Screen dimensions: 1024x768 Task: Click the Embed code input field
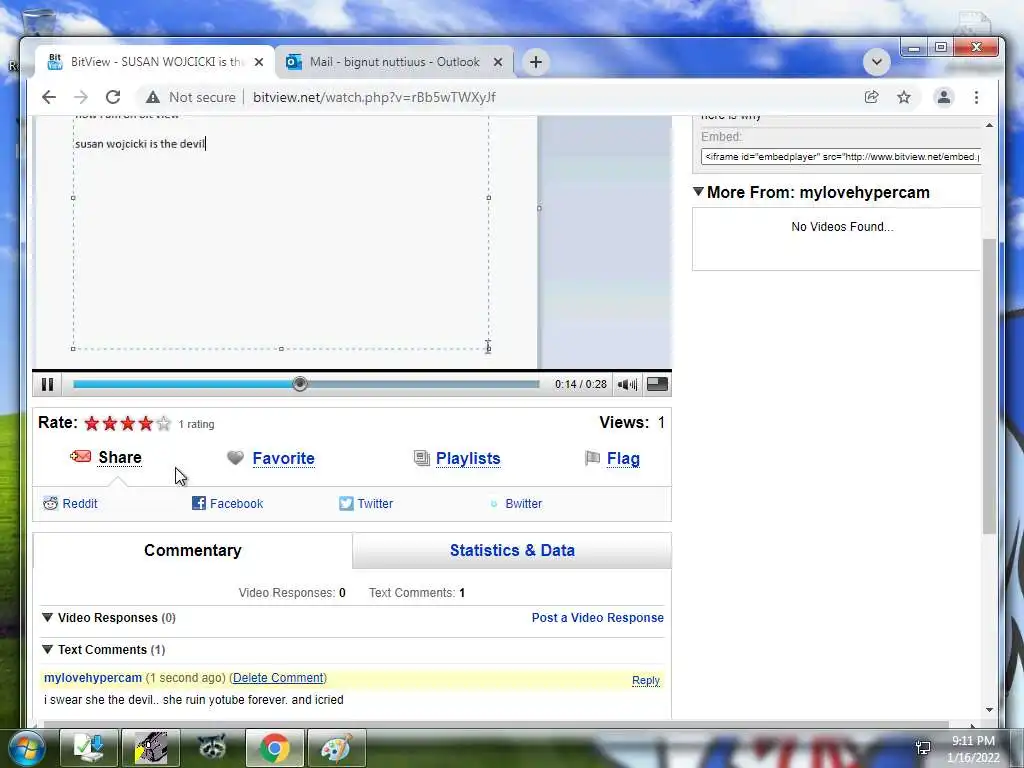click(x=841, y=157)
